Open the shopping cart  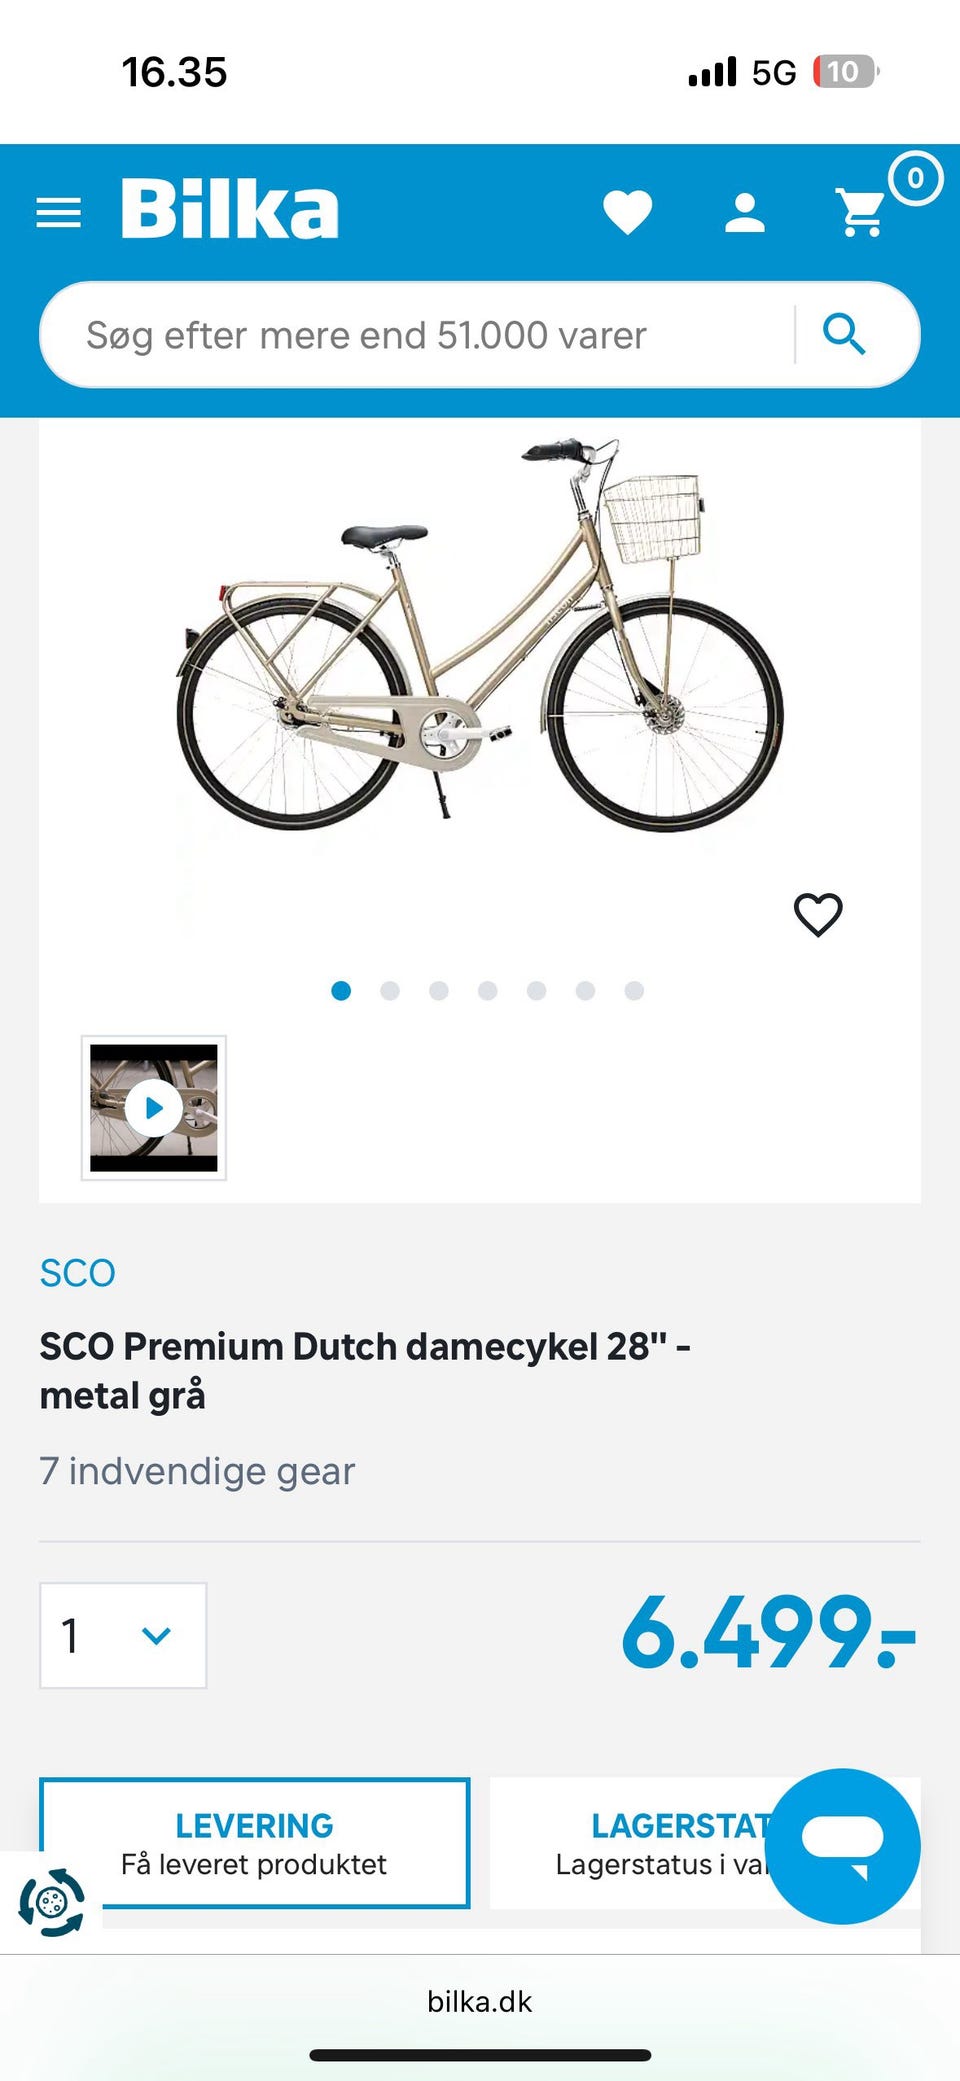(862, 212)
